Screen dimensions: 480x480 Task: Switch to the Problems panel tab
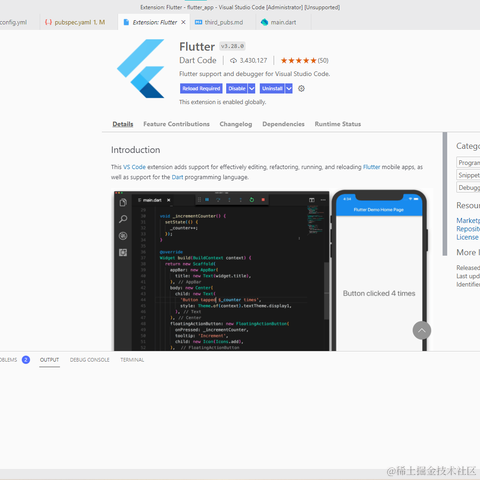(8, 360)
